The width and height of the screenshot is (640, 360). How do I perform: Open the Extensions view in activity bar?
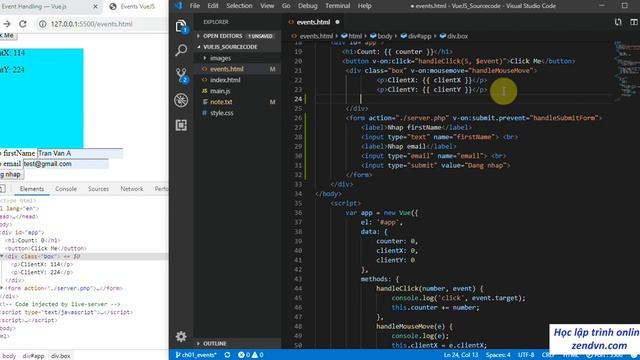coord(181,125)
